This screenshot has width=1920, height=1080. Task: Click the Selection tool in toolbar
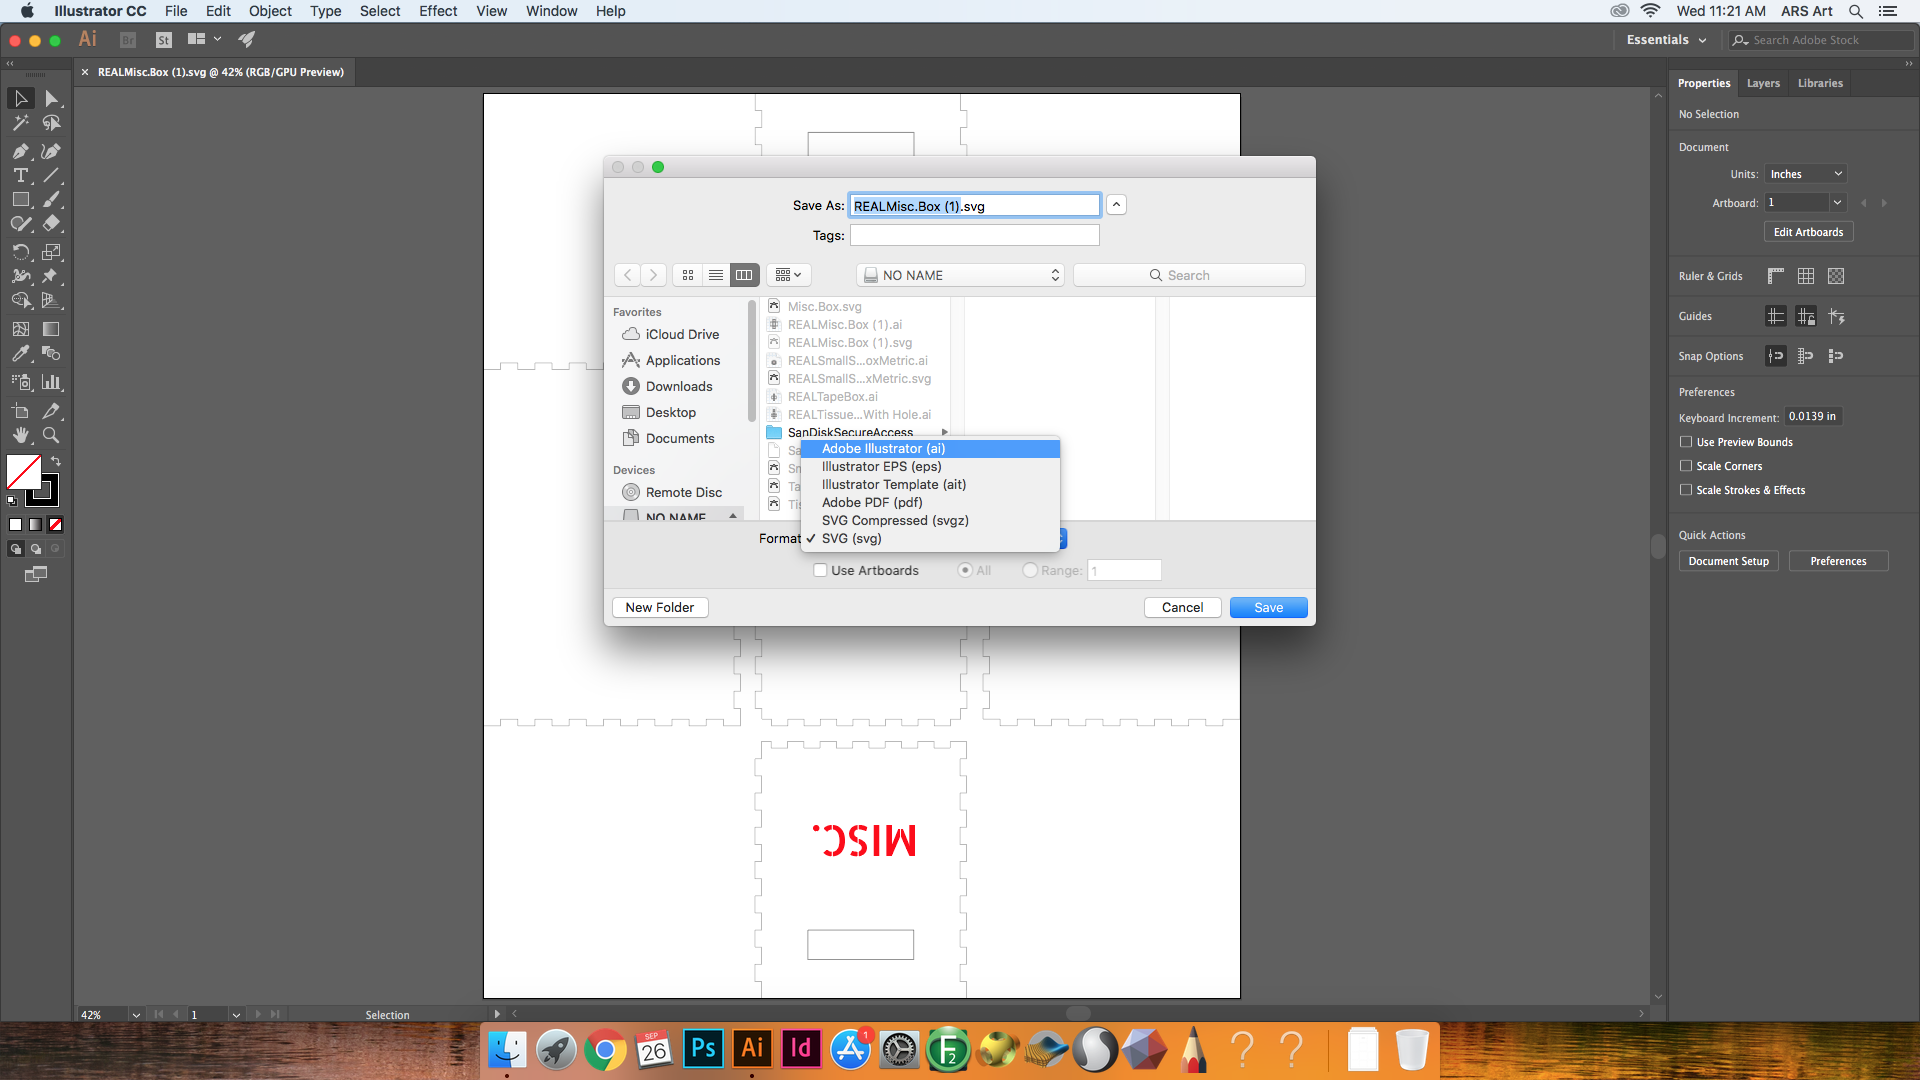[18, 99]
